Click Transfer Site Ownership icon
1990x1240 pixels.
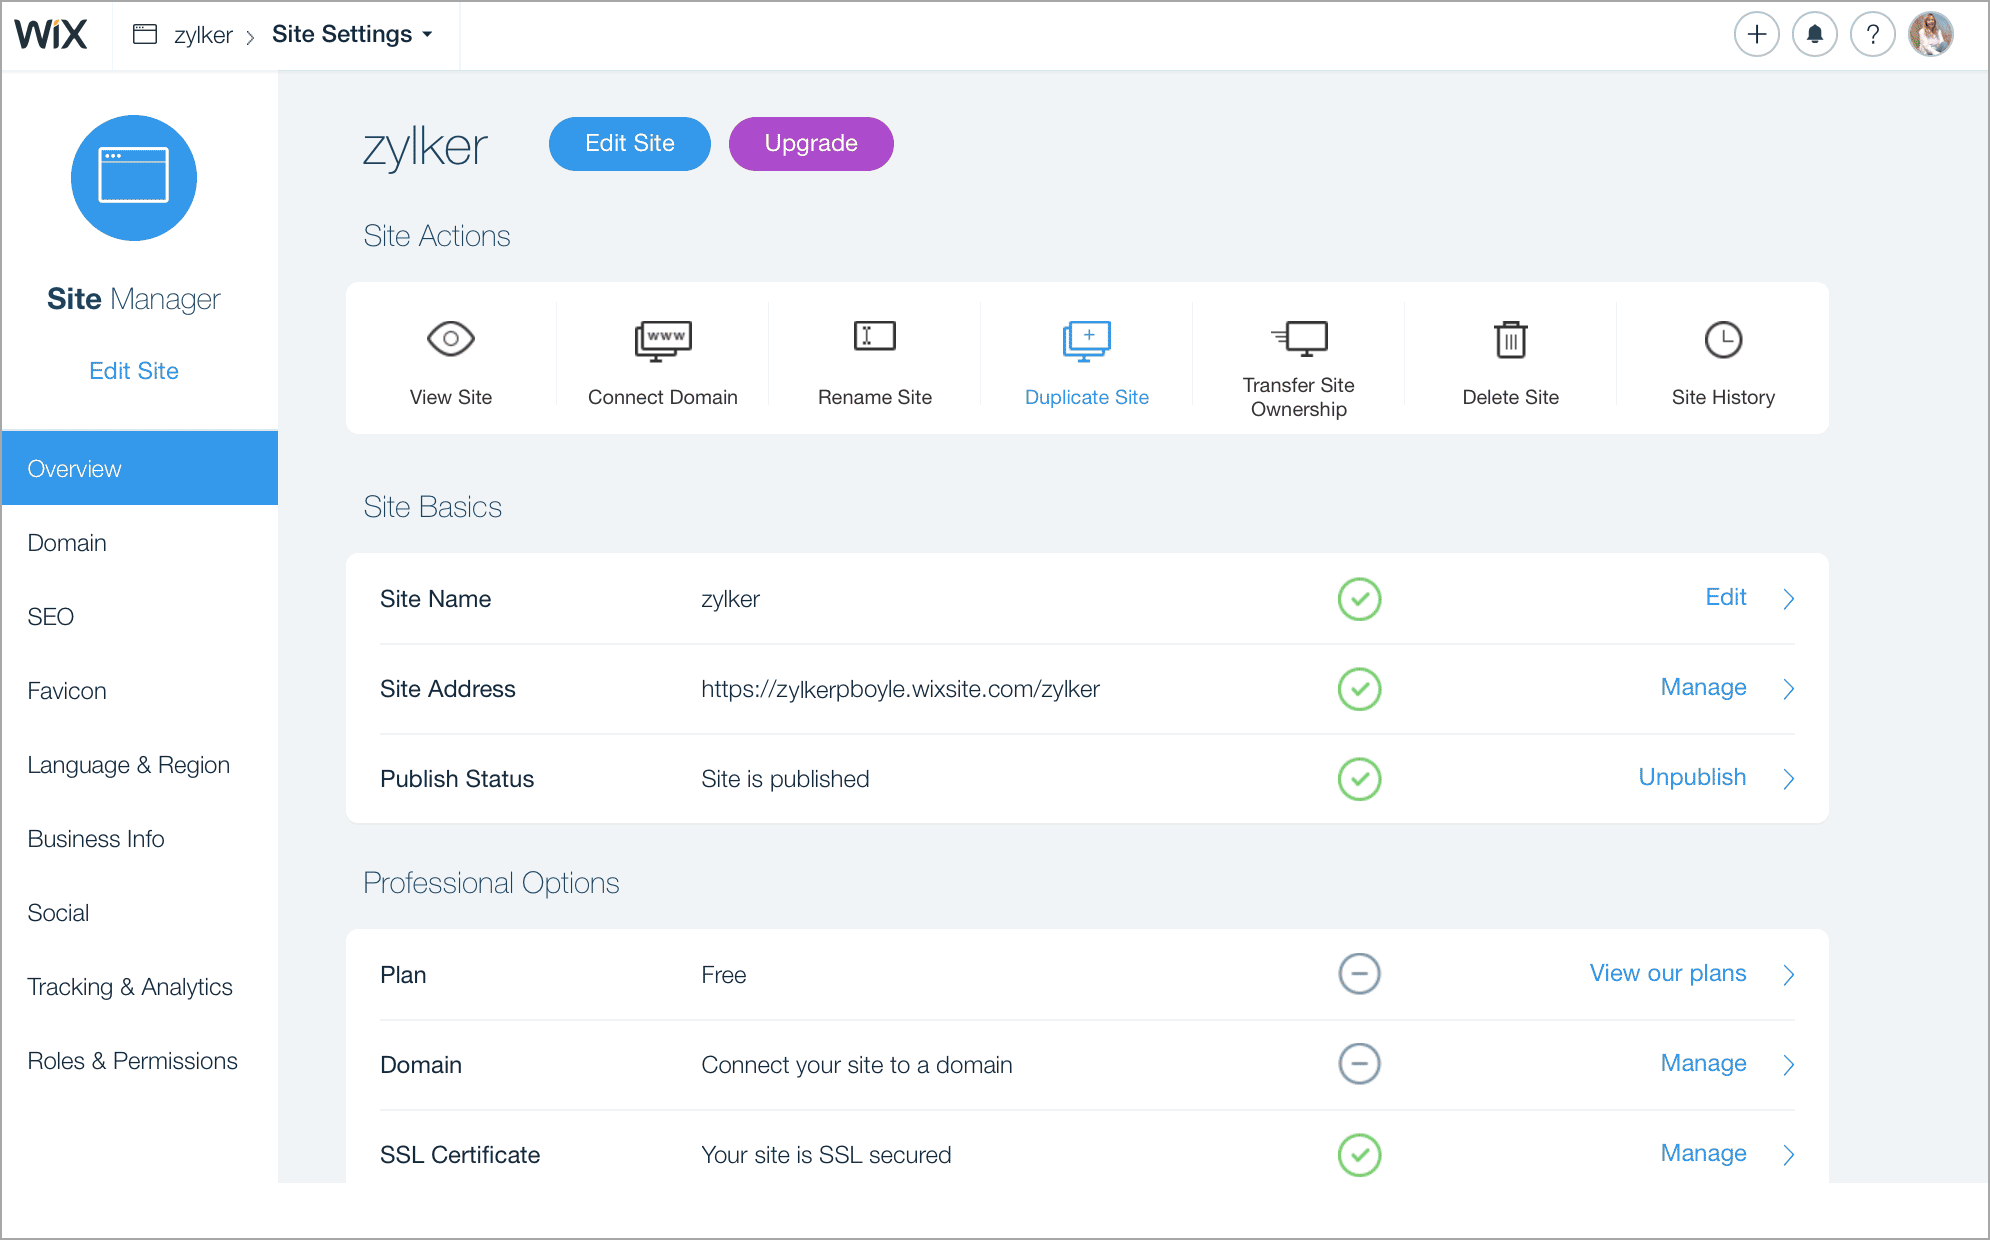click(1299, 339)
